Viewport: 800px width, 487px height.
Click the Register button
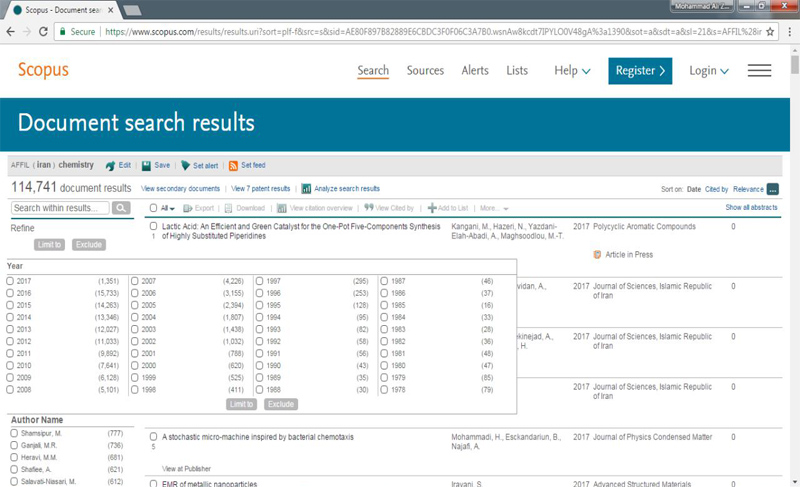[640, 71]
